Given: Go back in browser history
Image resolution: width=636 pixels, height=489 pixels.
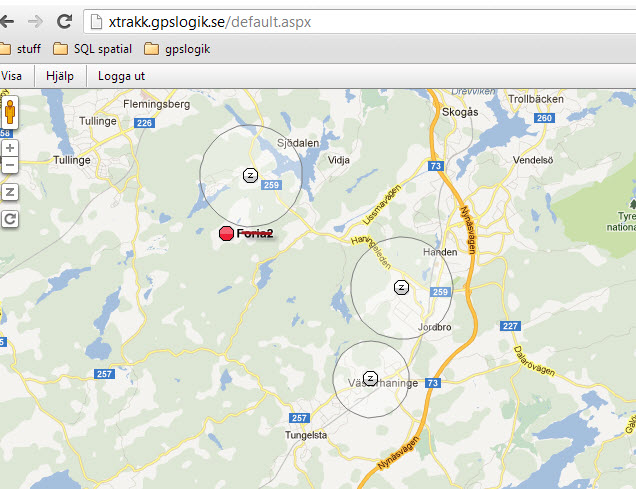Looking at the screenshot, I should pyautogui.click(x=7, y=21).
